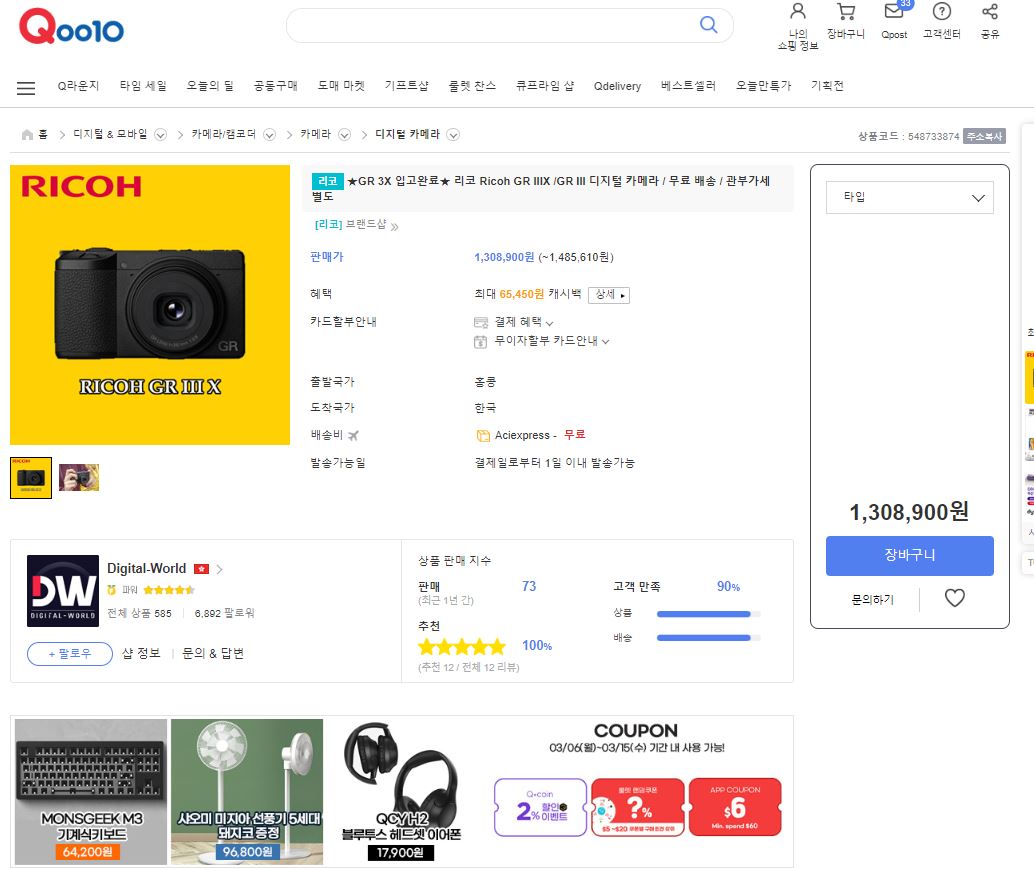Screen dimensions: 1034x869
Task: Click the Qoo10 logo
Action: tap(71, 27)
